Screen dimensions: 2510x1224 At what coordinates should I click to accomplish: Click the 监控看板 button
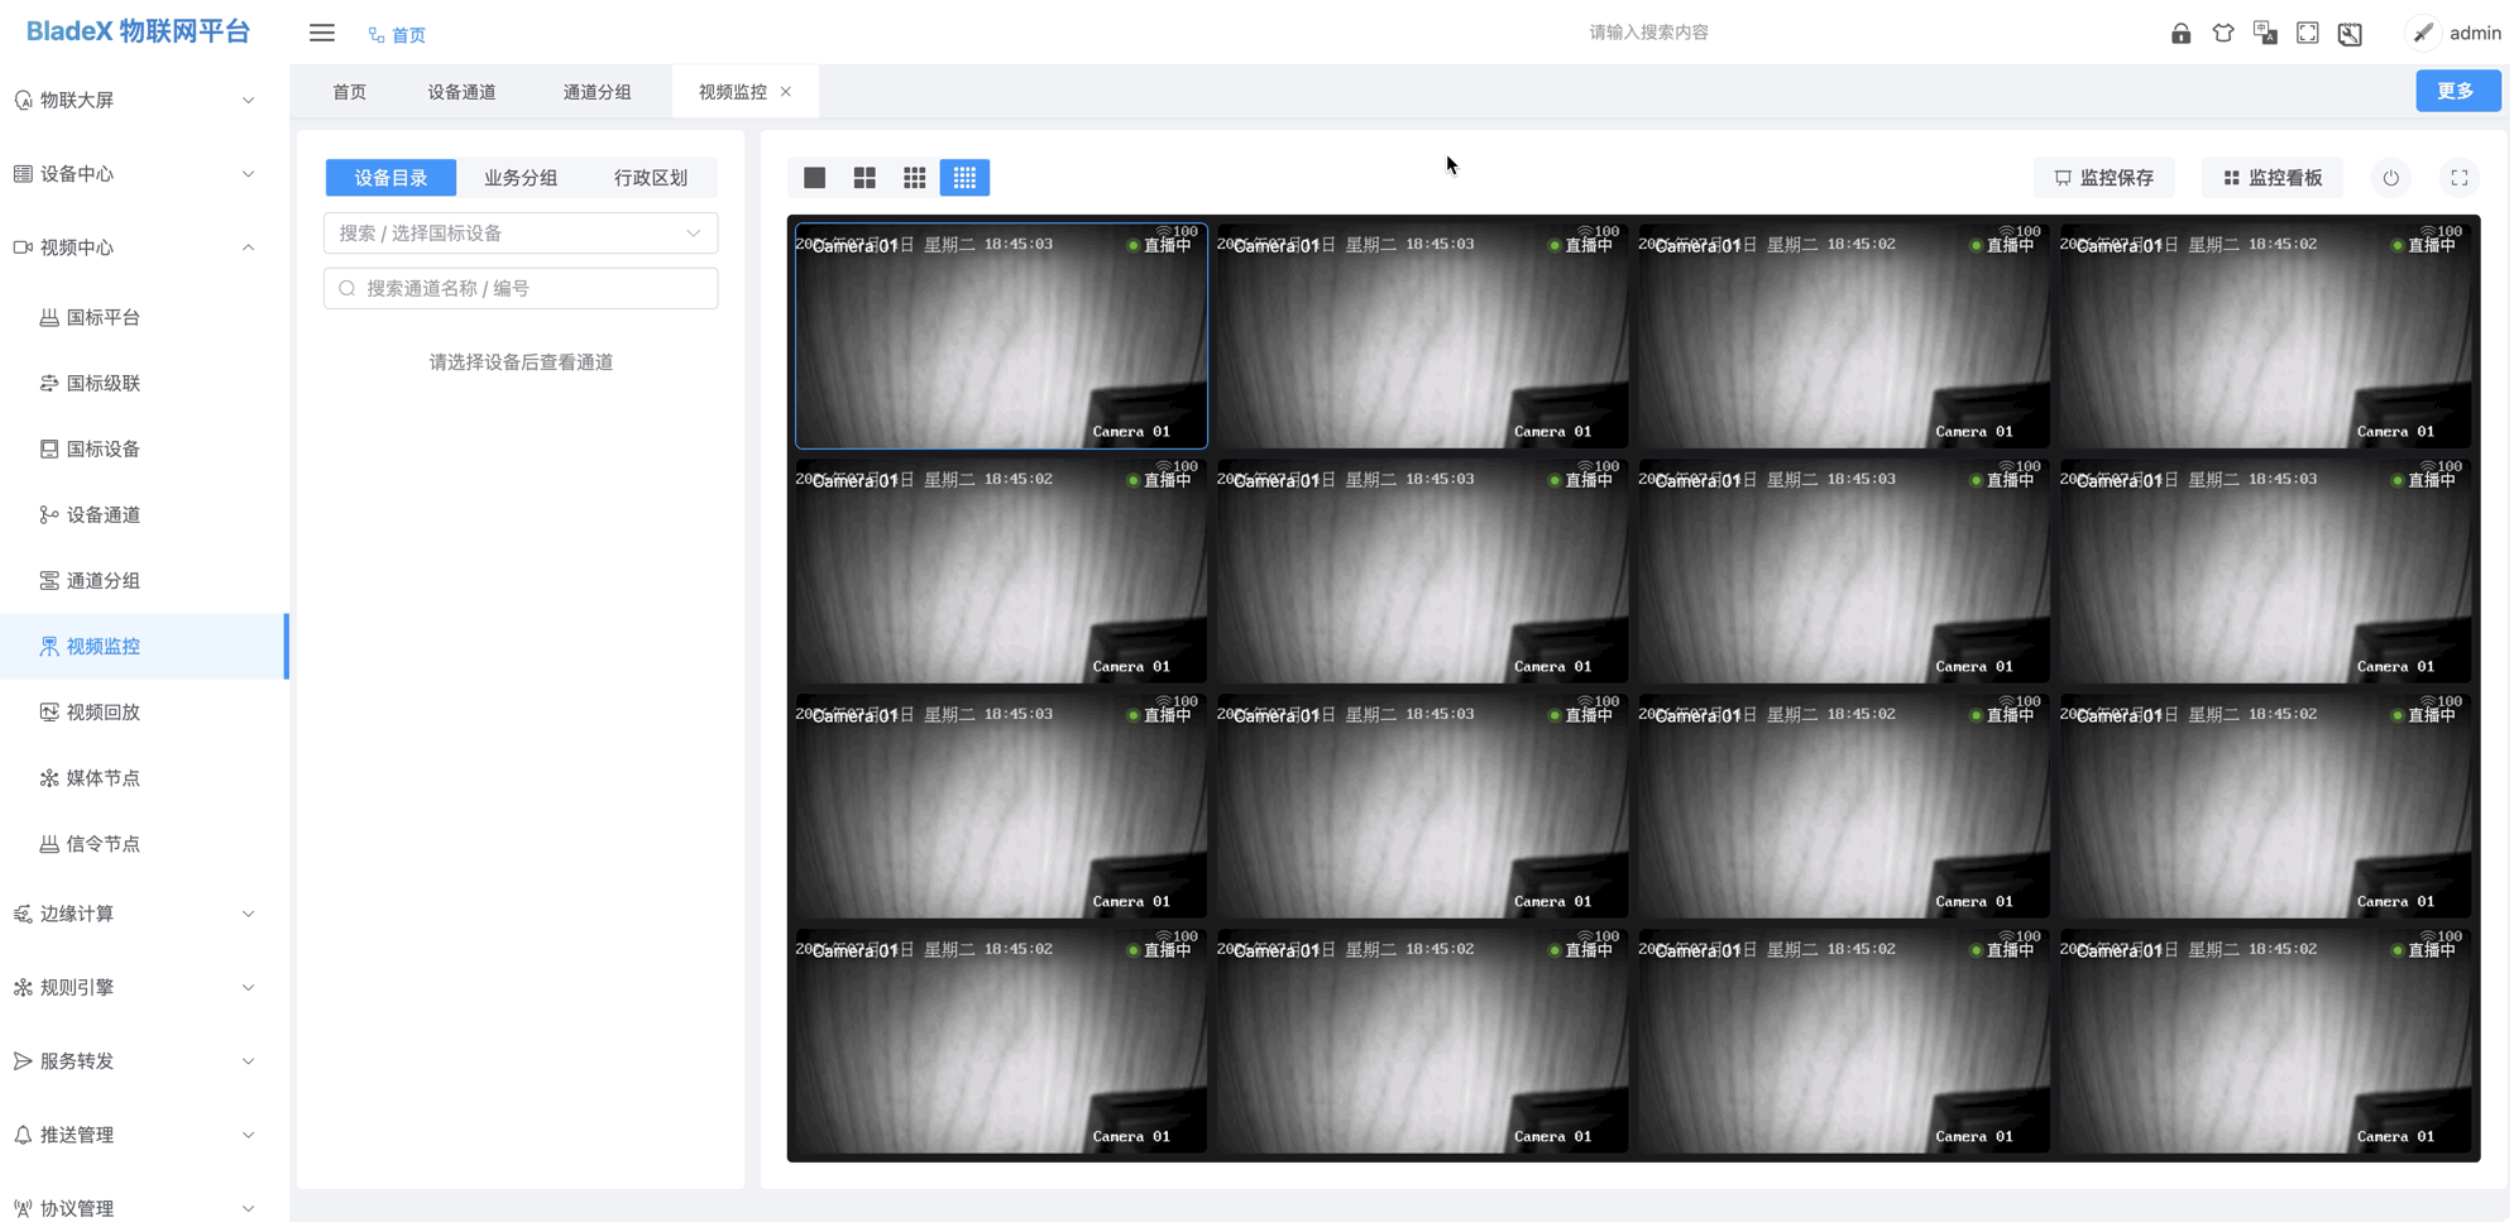tap(2272, 178)
